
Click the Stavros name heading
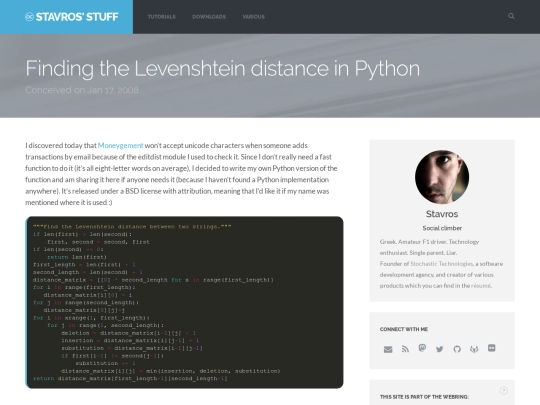point(442,214)
